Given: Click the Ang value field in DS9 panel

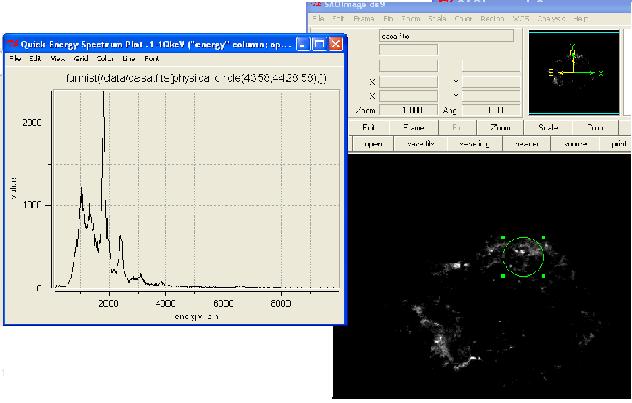Looking at the screenshot, I should [x=491, y=110].
